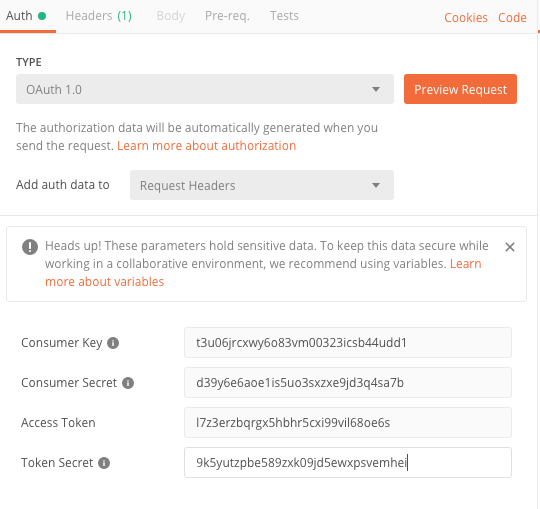Switch to the Headers (1) tab
Screen dimensions: 540x509
pyautogui.click(x=98, y=16)
